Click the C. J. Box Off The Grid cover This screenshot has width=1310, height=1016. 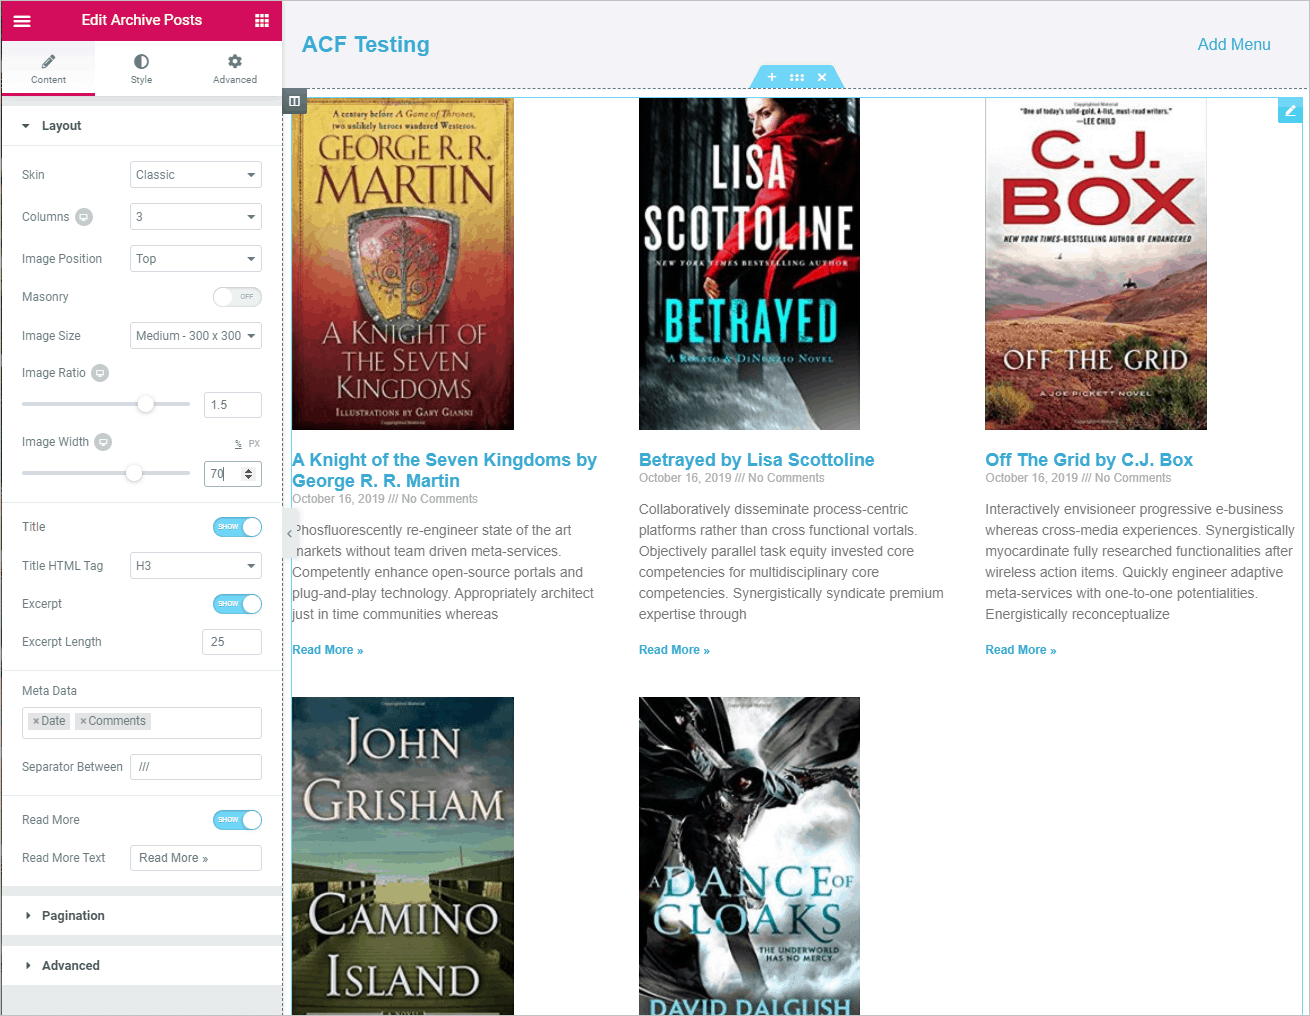coord(1096,264)
